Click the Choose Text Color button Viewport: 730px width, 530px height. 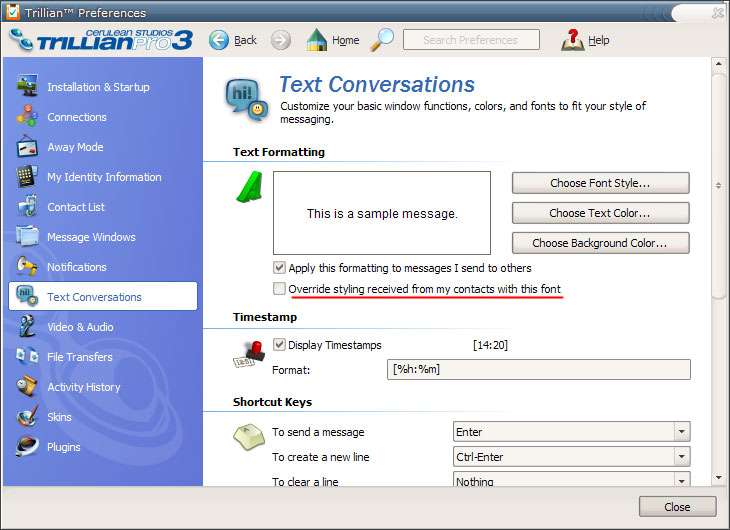(601, 213)
